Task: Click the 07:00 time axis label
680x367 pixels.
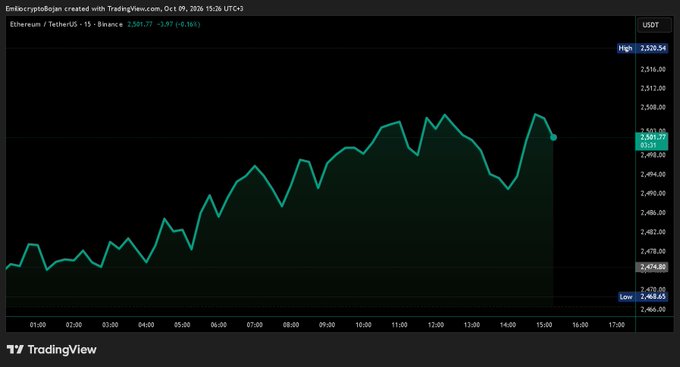Action: coord(255,325)
